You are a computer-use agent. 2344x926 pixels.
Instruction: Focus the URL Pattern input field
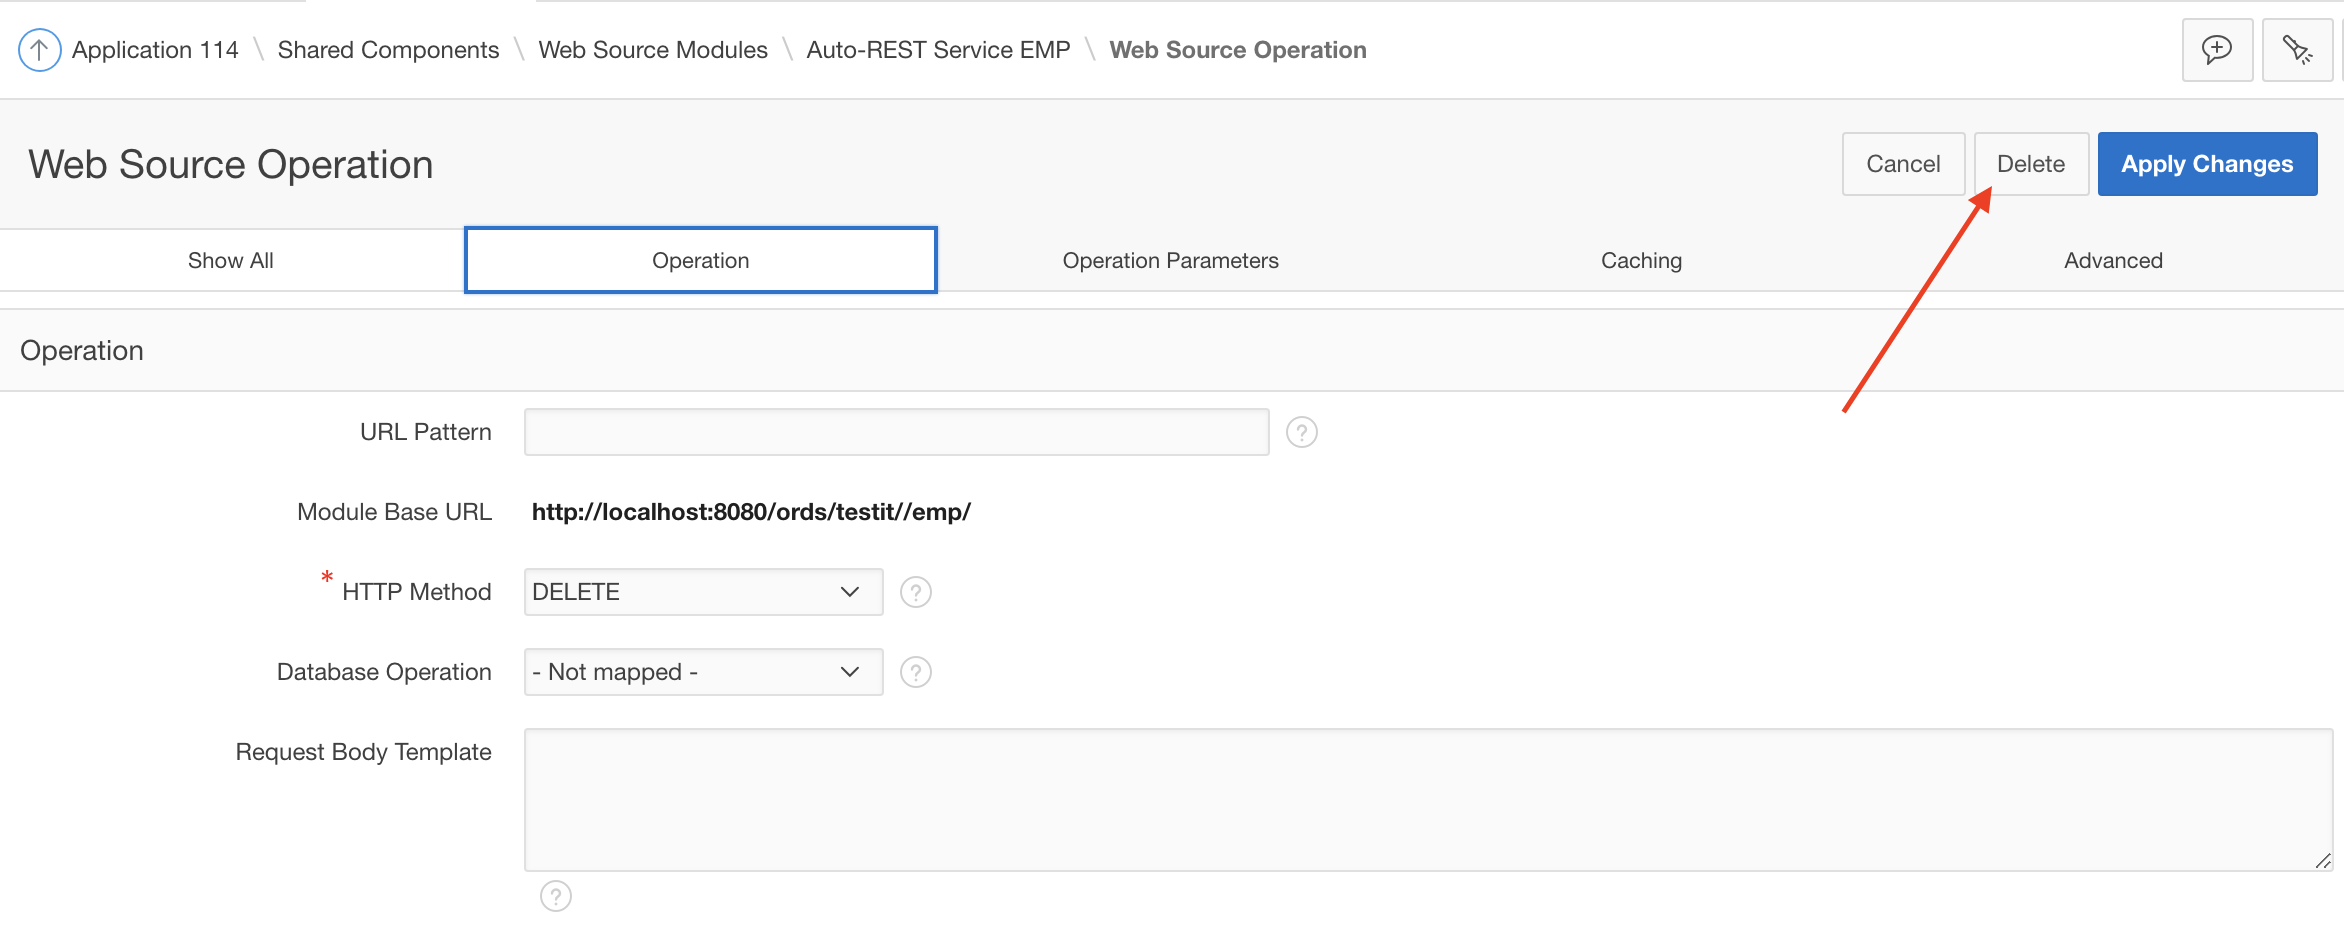(x=896, y=432)
